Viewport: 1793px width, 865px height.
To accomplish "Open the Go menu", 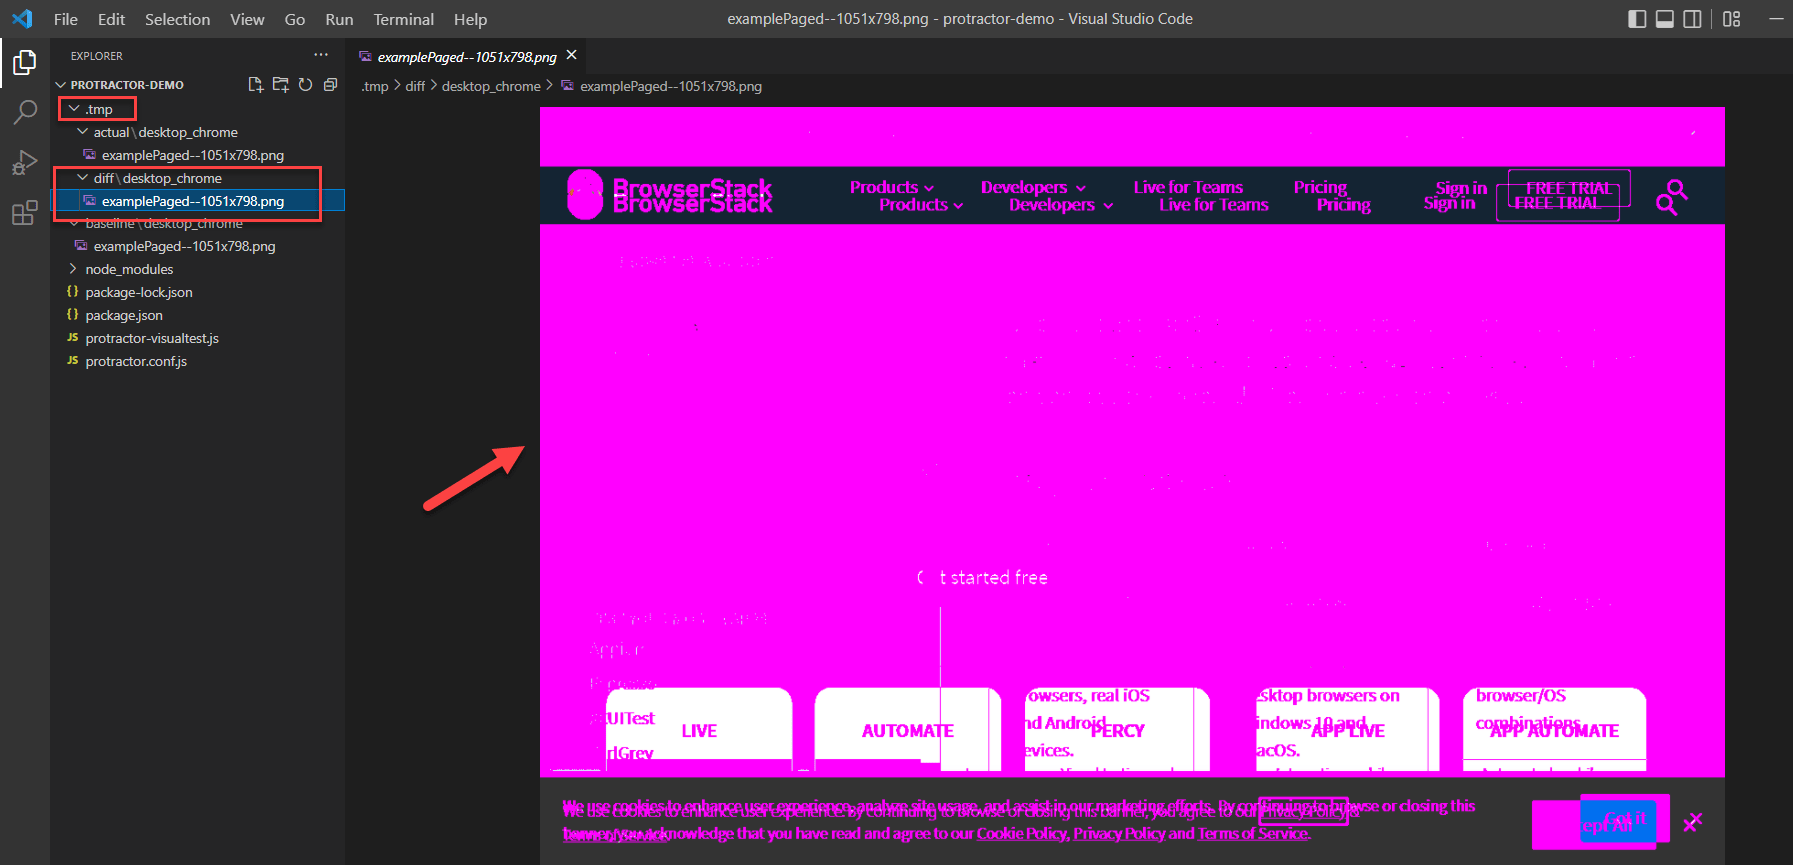I will click(x=295, y=19).
